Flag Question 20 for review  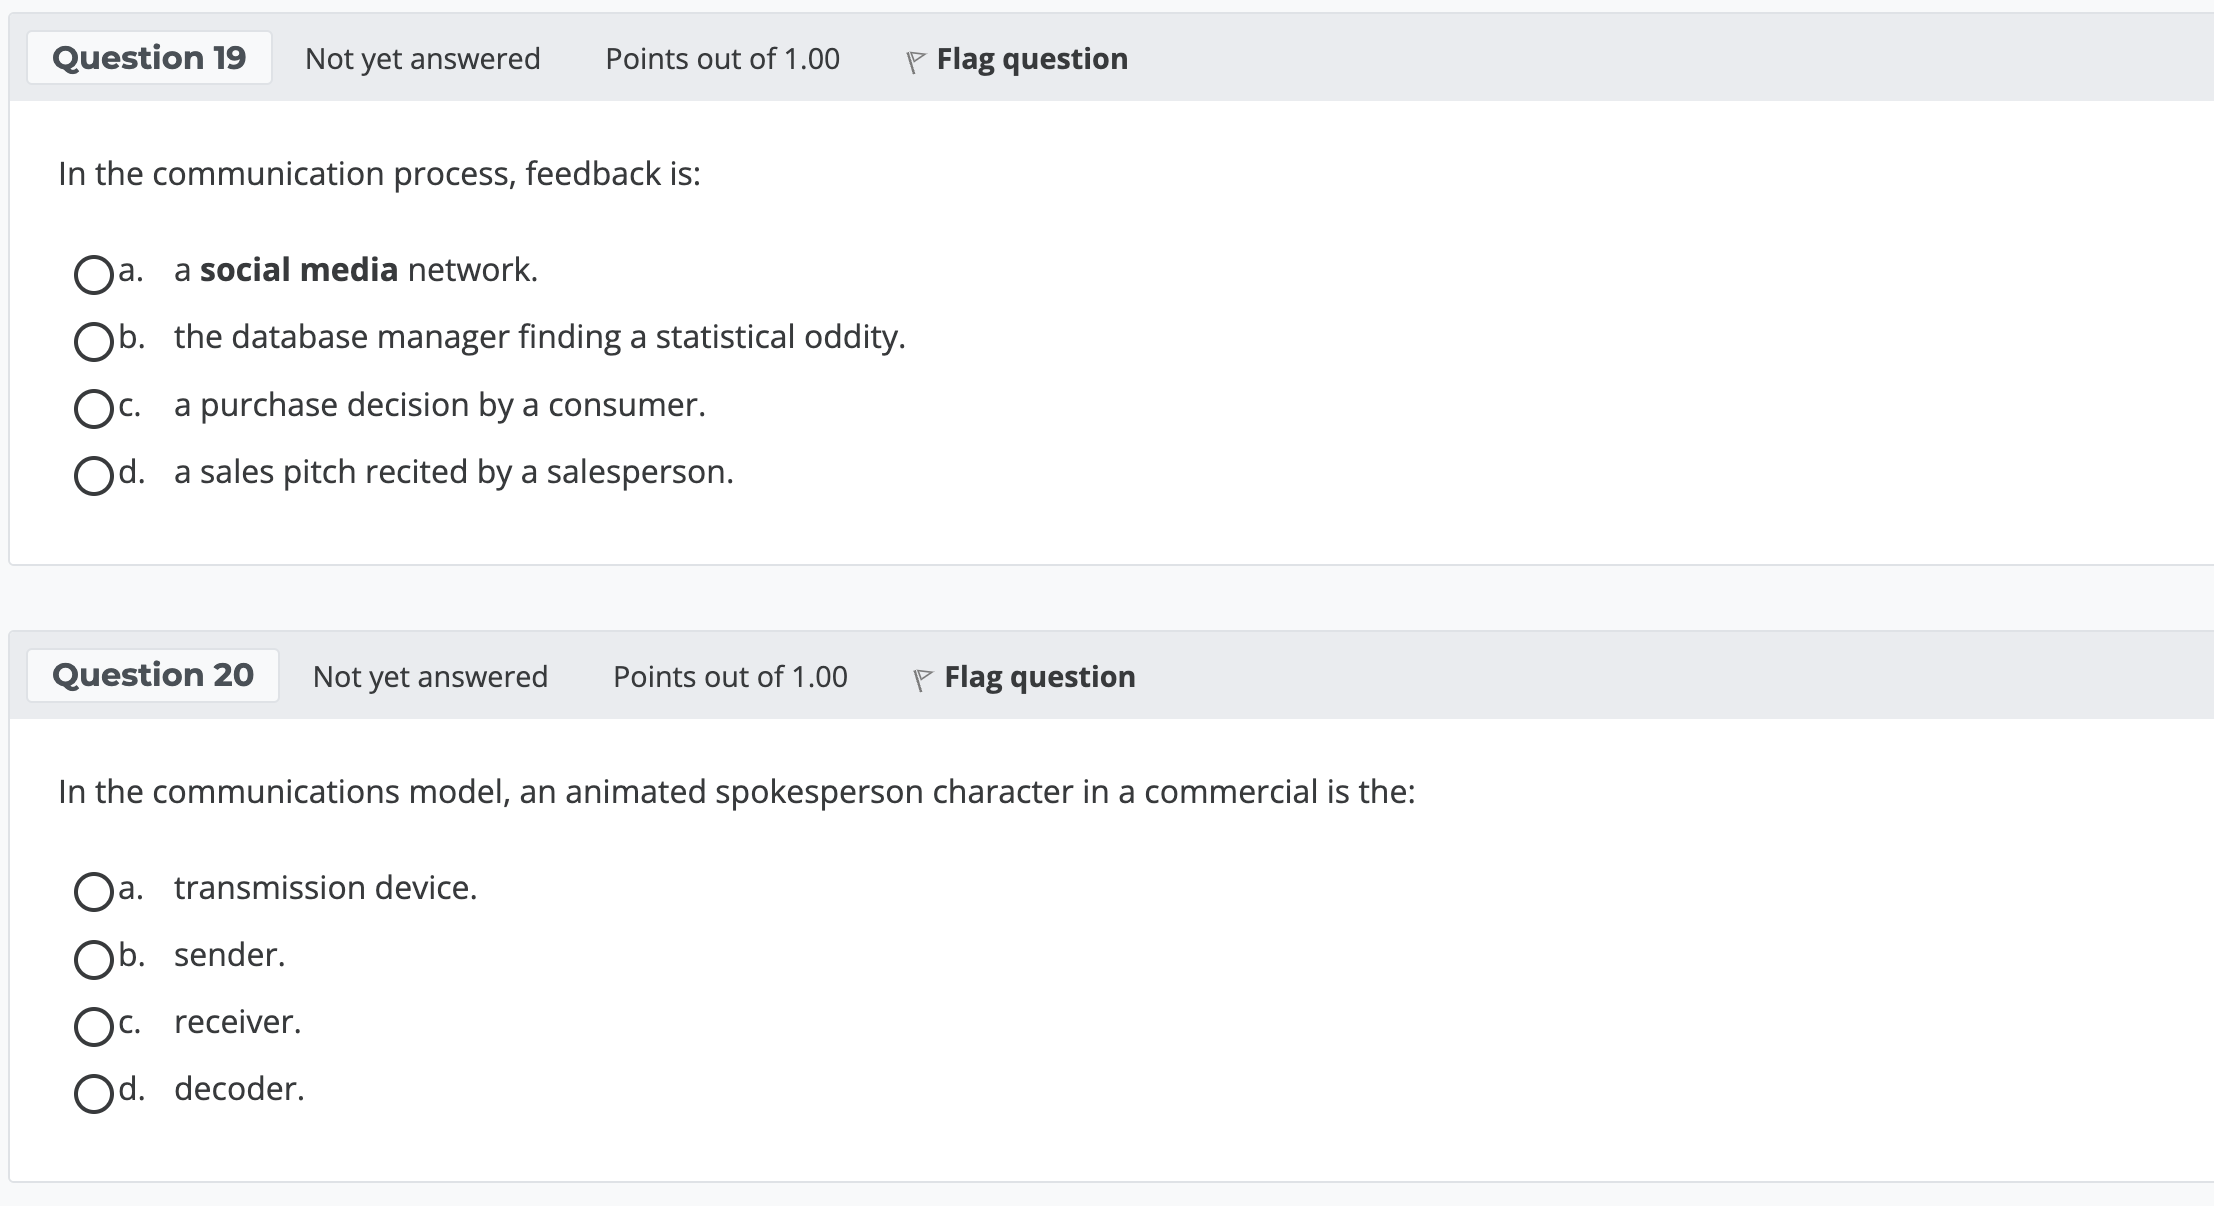click(x=1038, y=677)
